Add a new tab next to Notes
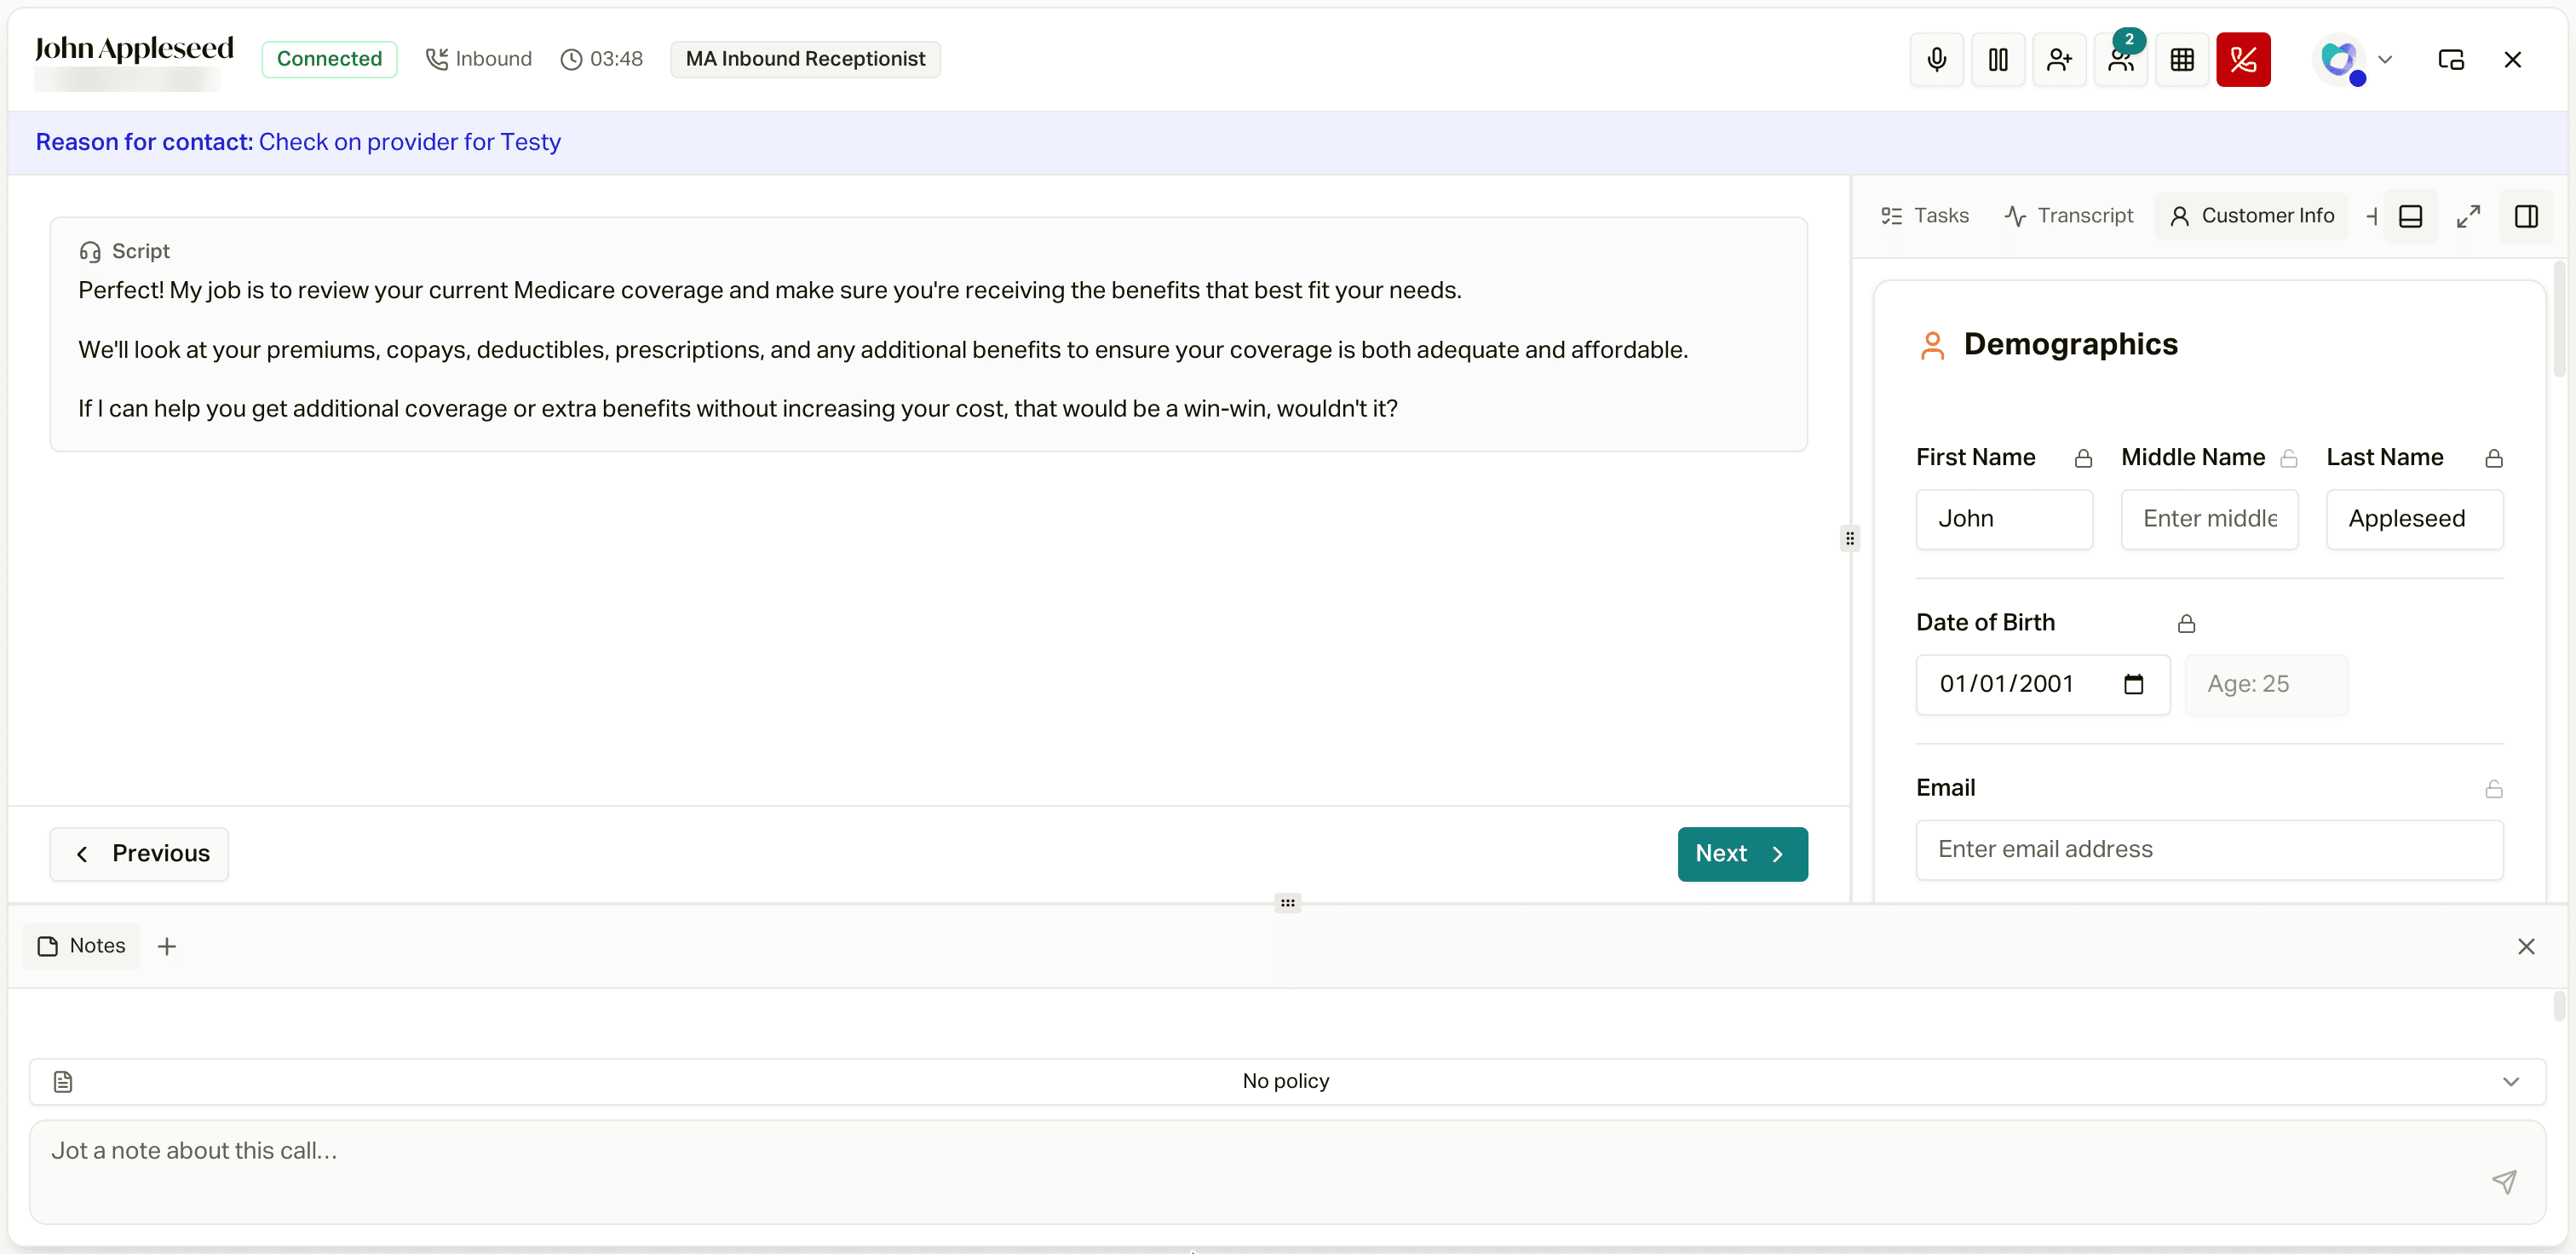Screen dimensions: 2576x1254 (167, 946)
